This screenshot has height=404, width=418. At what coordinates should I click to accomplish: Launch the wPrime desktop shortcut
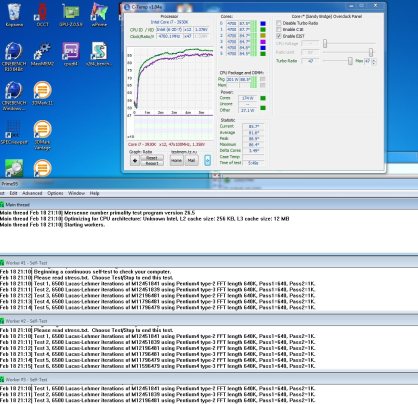click(x=99, y=14)
